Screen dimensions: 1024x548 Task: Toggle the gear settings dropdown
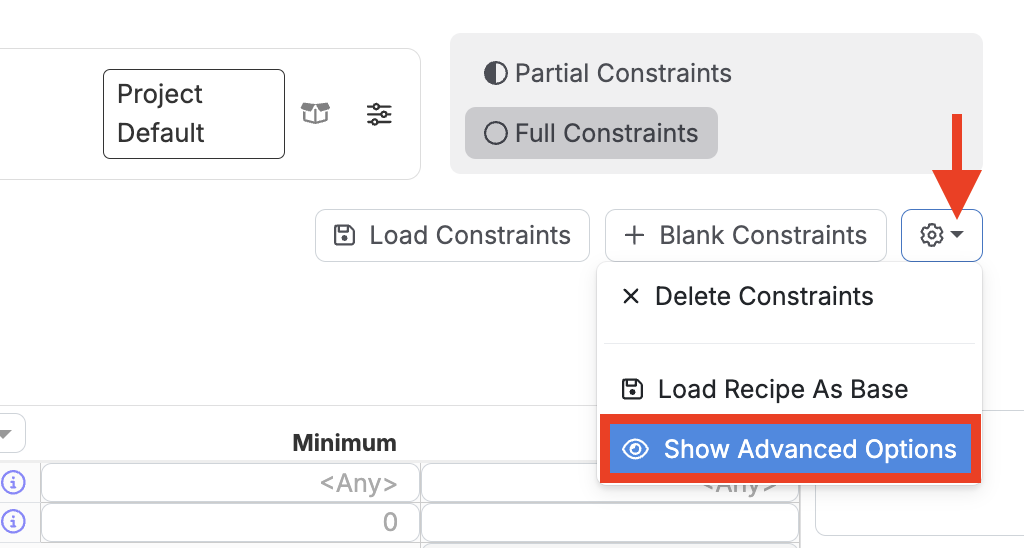[941, 235]
